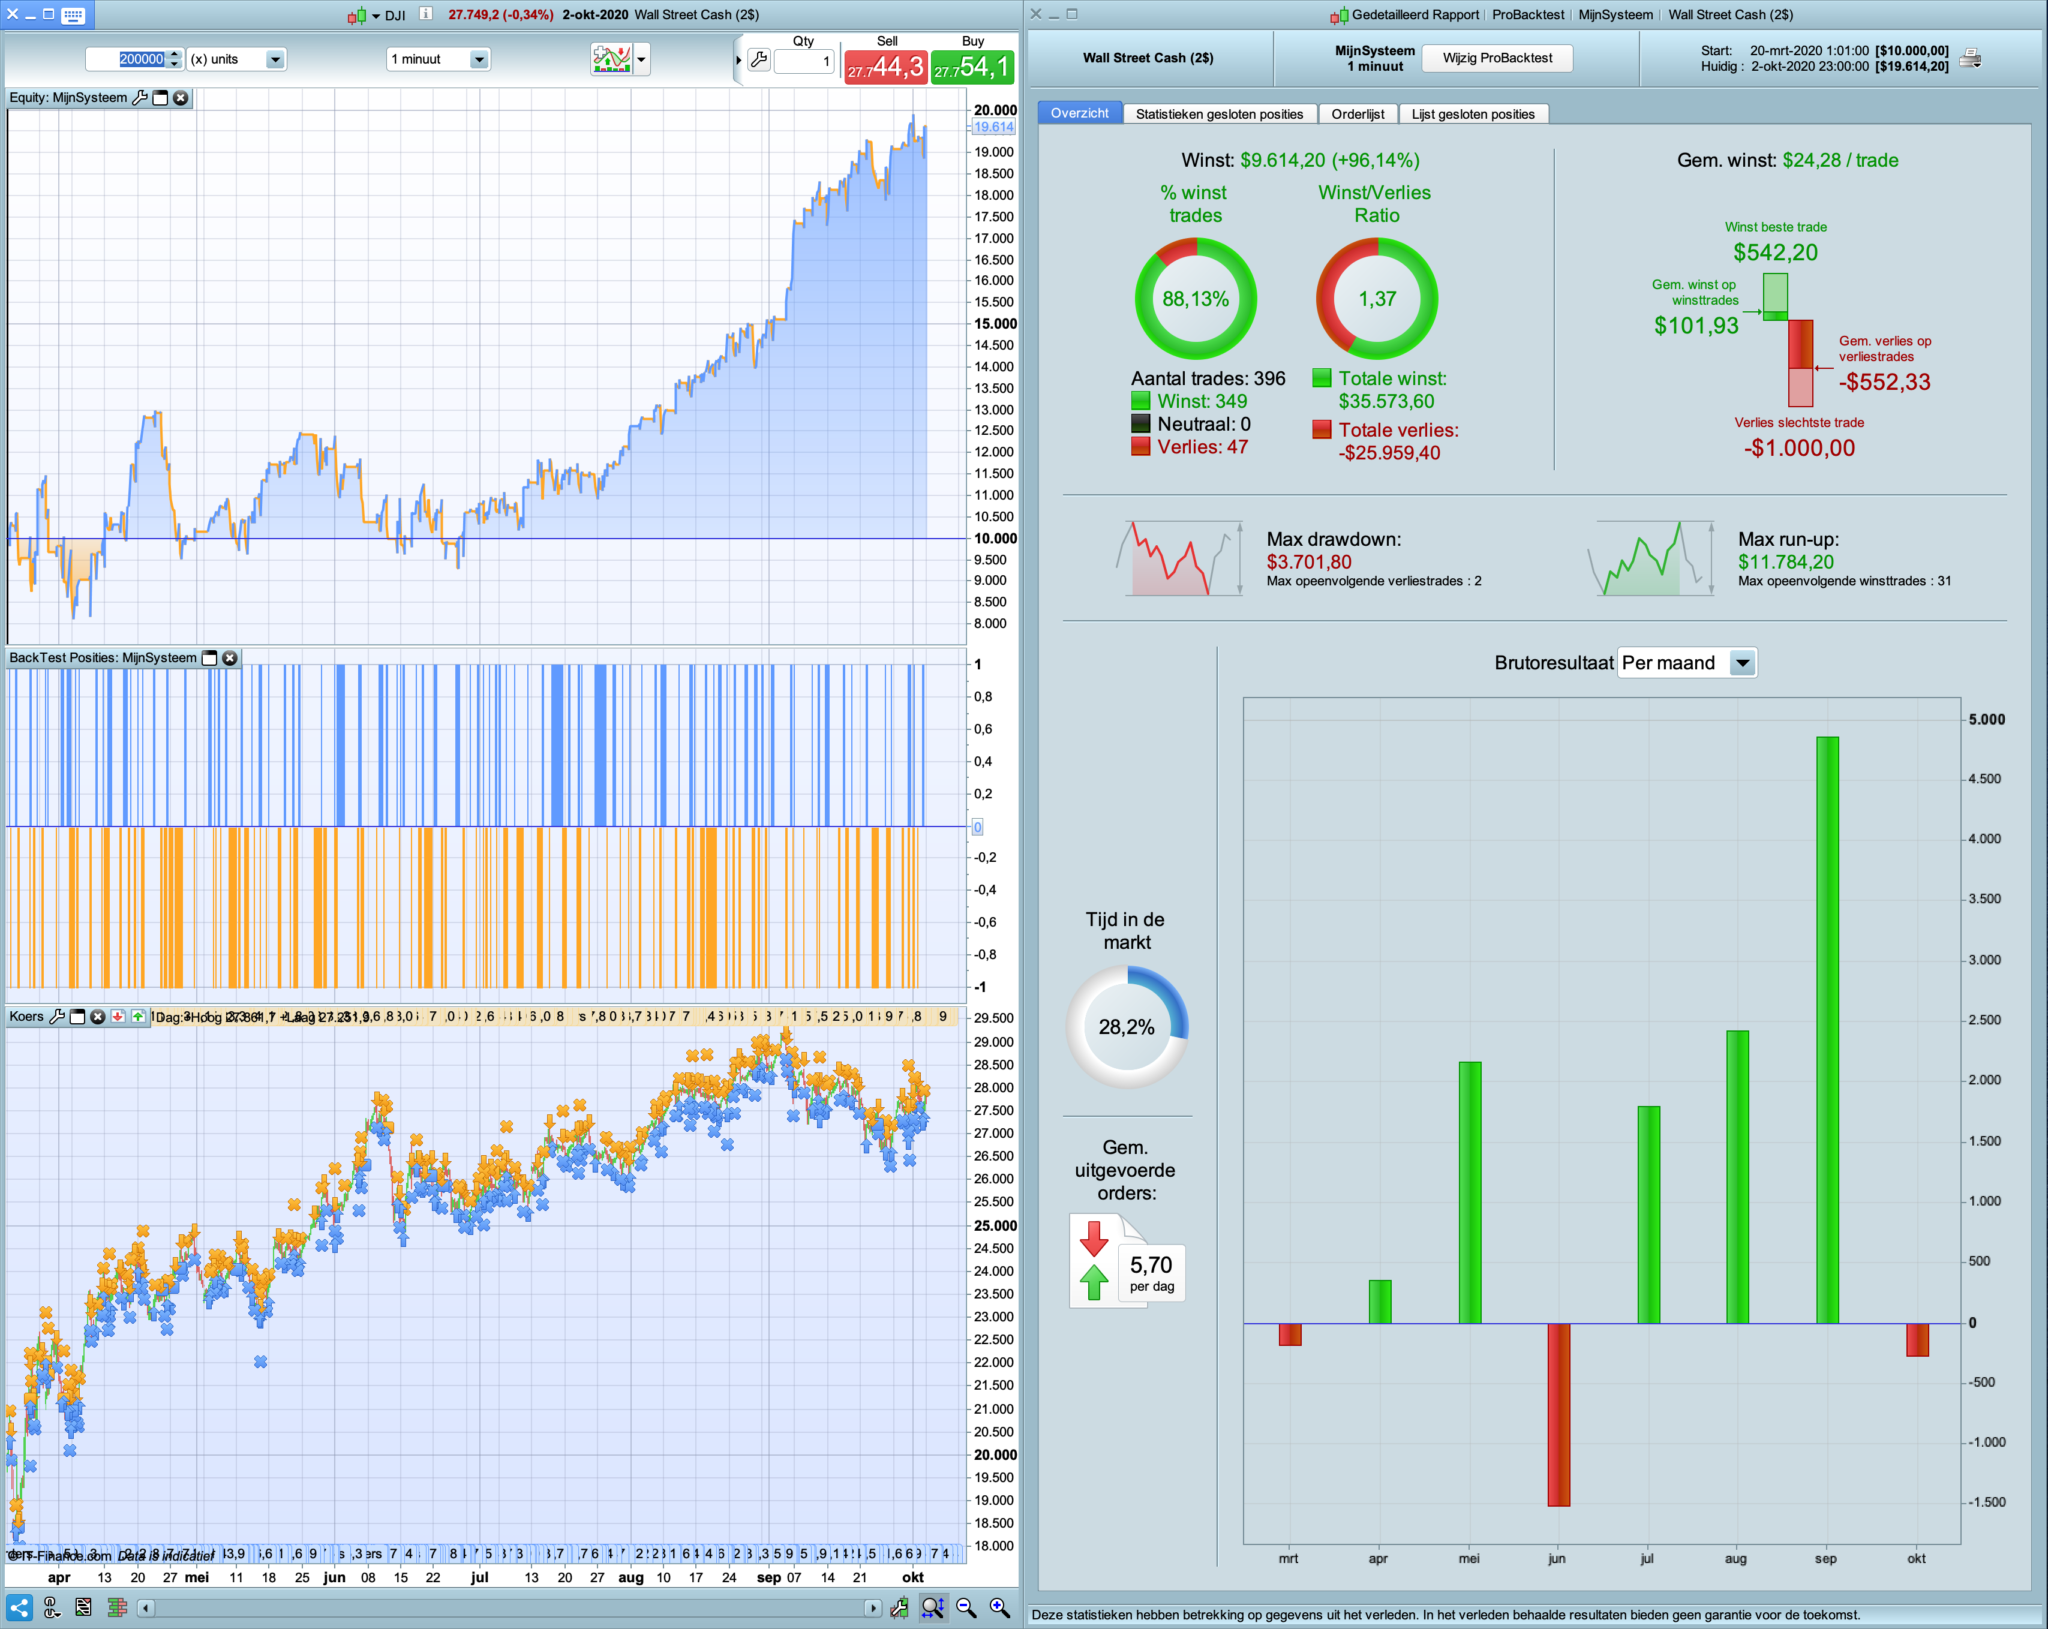Click the print report icon
This screenshot has width=2048, height=1629.
1970,59
